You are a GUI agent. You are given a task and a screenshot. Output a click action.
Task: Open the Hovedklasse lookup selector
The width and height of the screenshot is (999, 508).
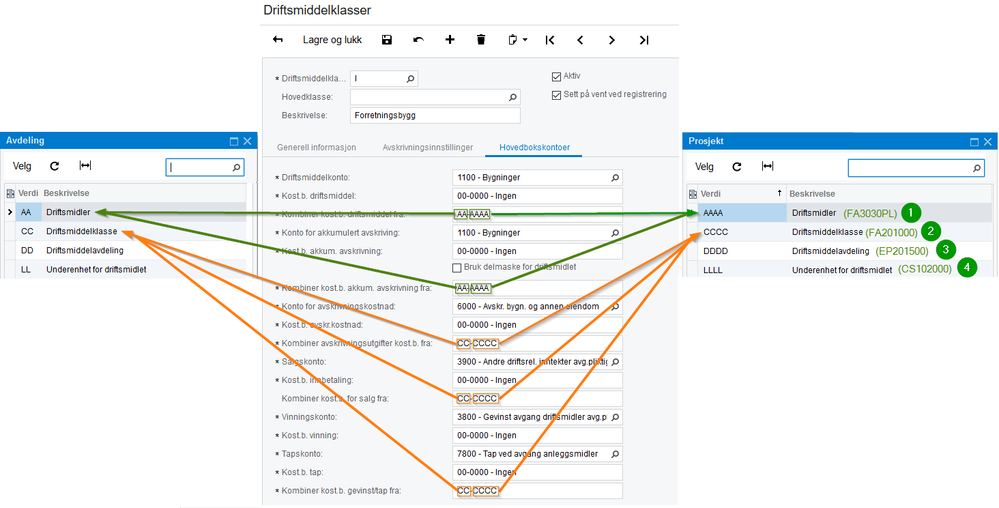pos(514,98)
